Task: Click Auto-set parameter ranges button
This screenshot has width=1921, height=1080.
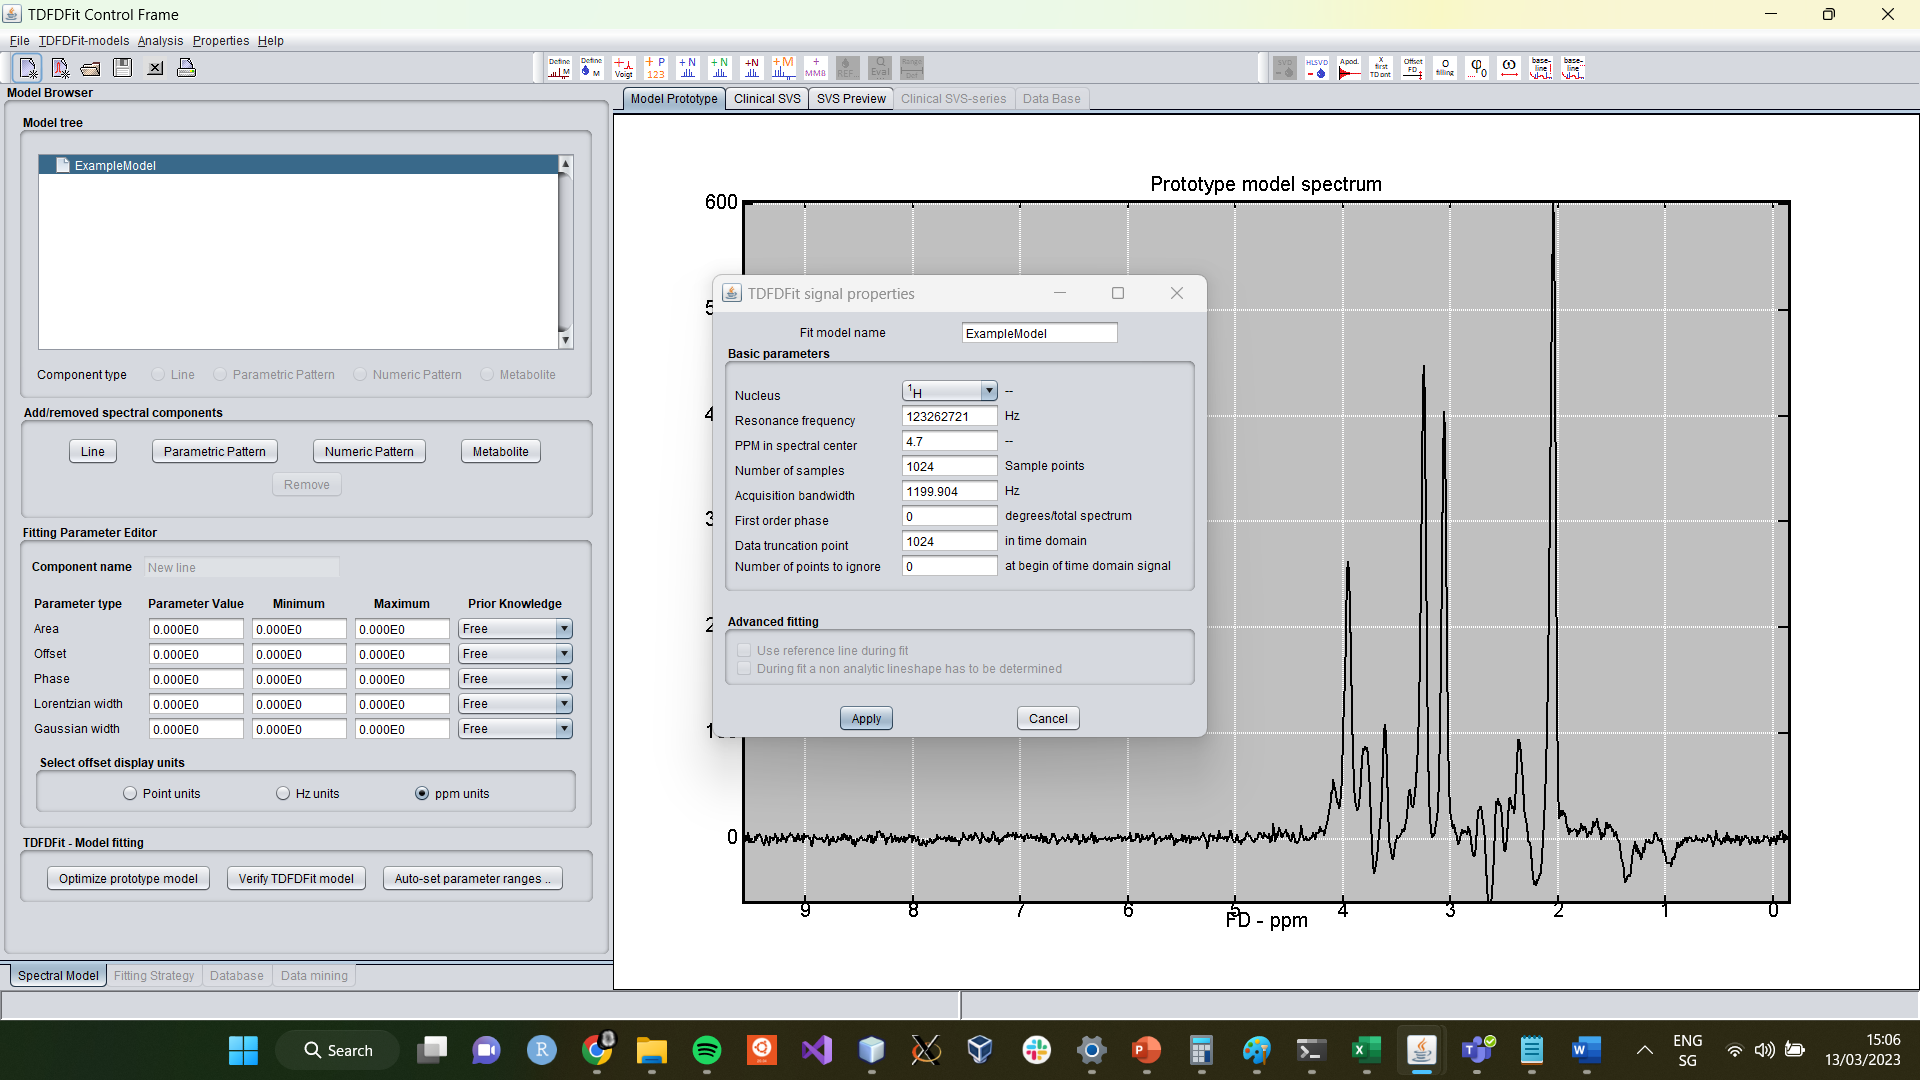Action: coord(472,879)
